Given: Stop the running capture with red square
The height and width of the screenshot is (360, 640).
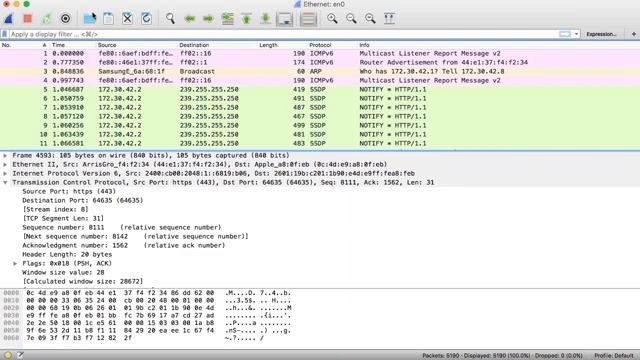Looking at the screenshot, I should (28, 18).
